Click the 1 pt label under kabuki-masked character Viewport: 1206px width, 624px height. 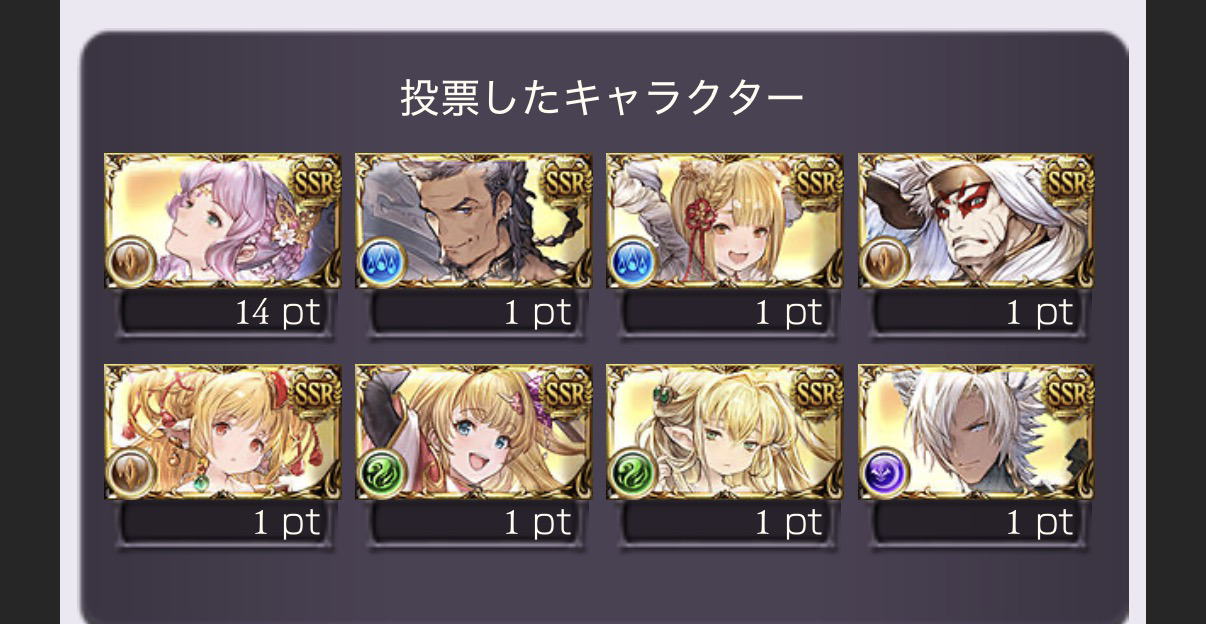(1039, 313)
